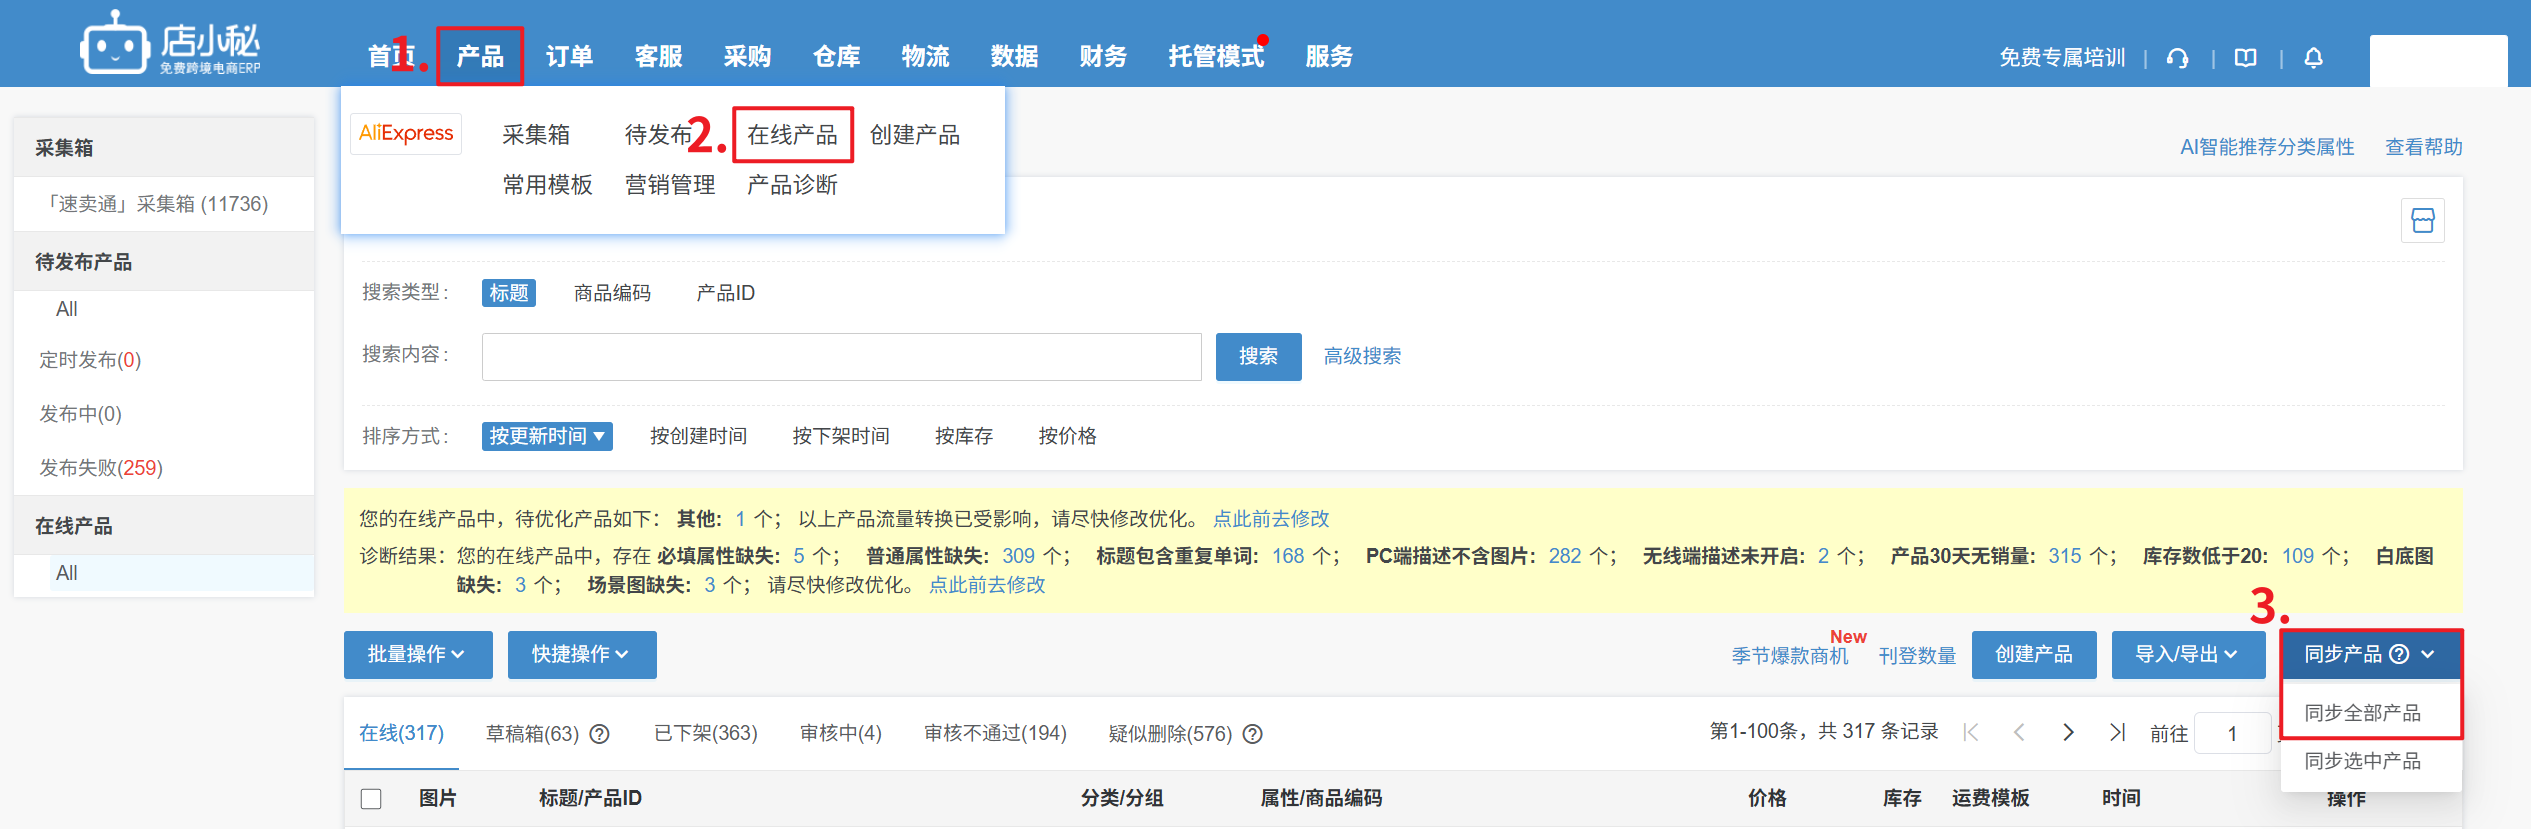Open the 高级搜索 link
This screenshot has height=829, width=2531.
click(x=1362, y=357)
